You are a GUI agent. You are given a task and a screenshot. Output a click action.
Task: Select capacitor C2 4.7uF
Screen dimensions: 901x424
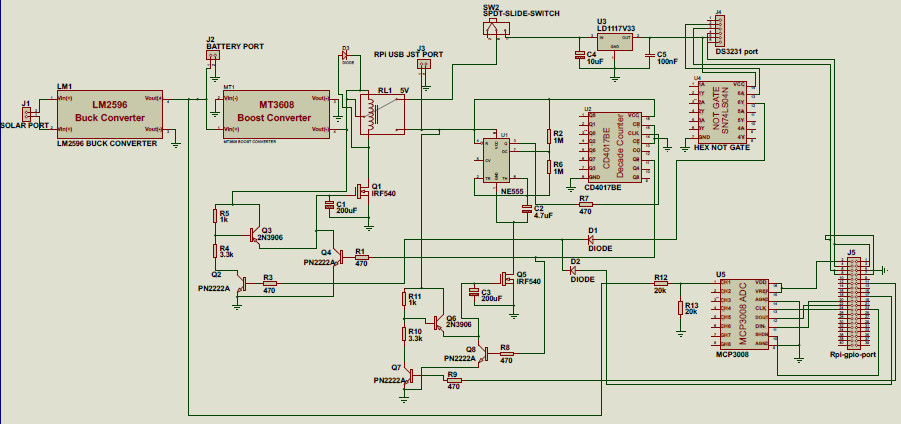coord(527,210)
